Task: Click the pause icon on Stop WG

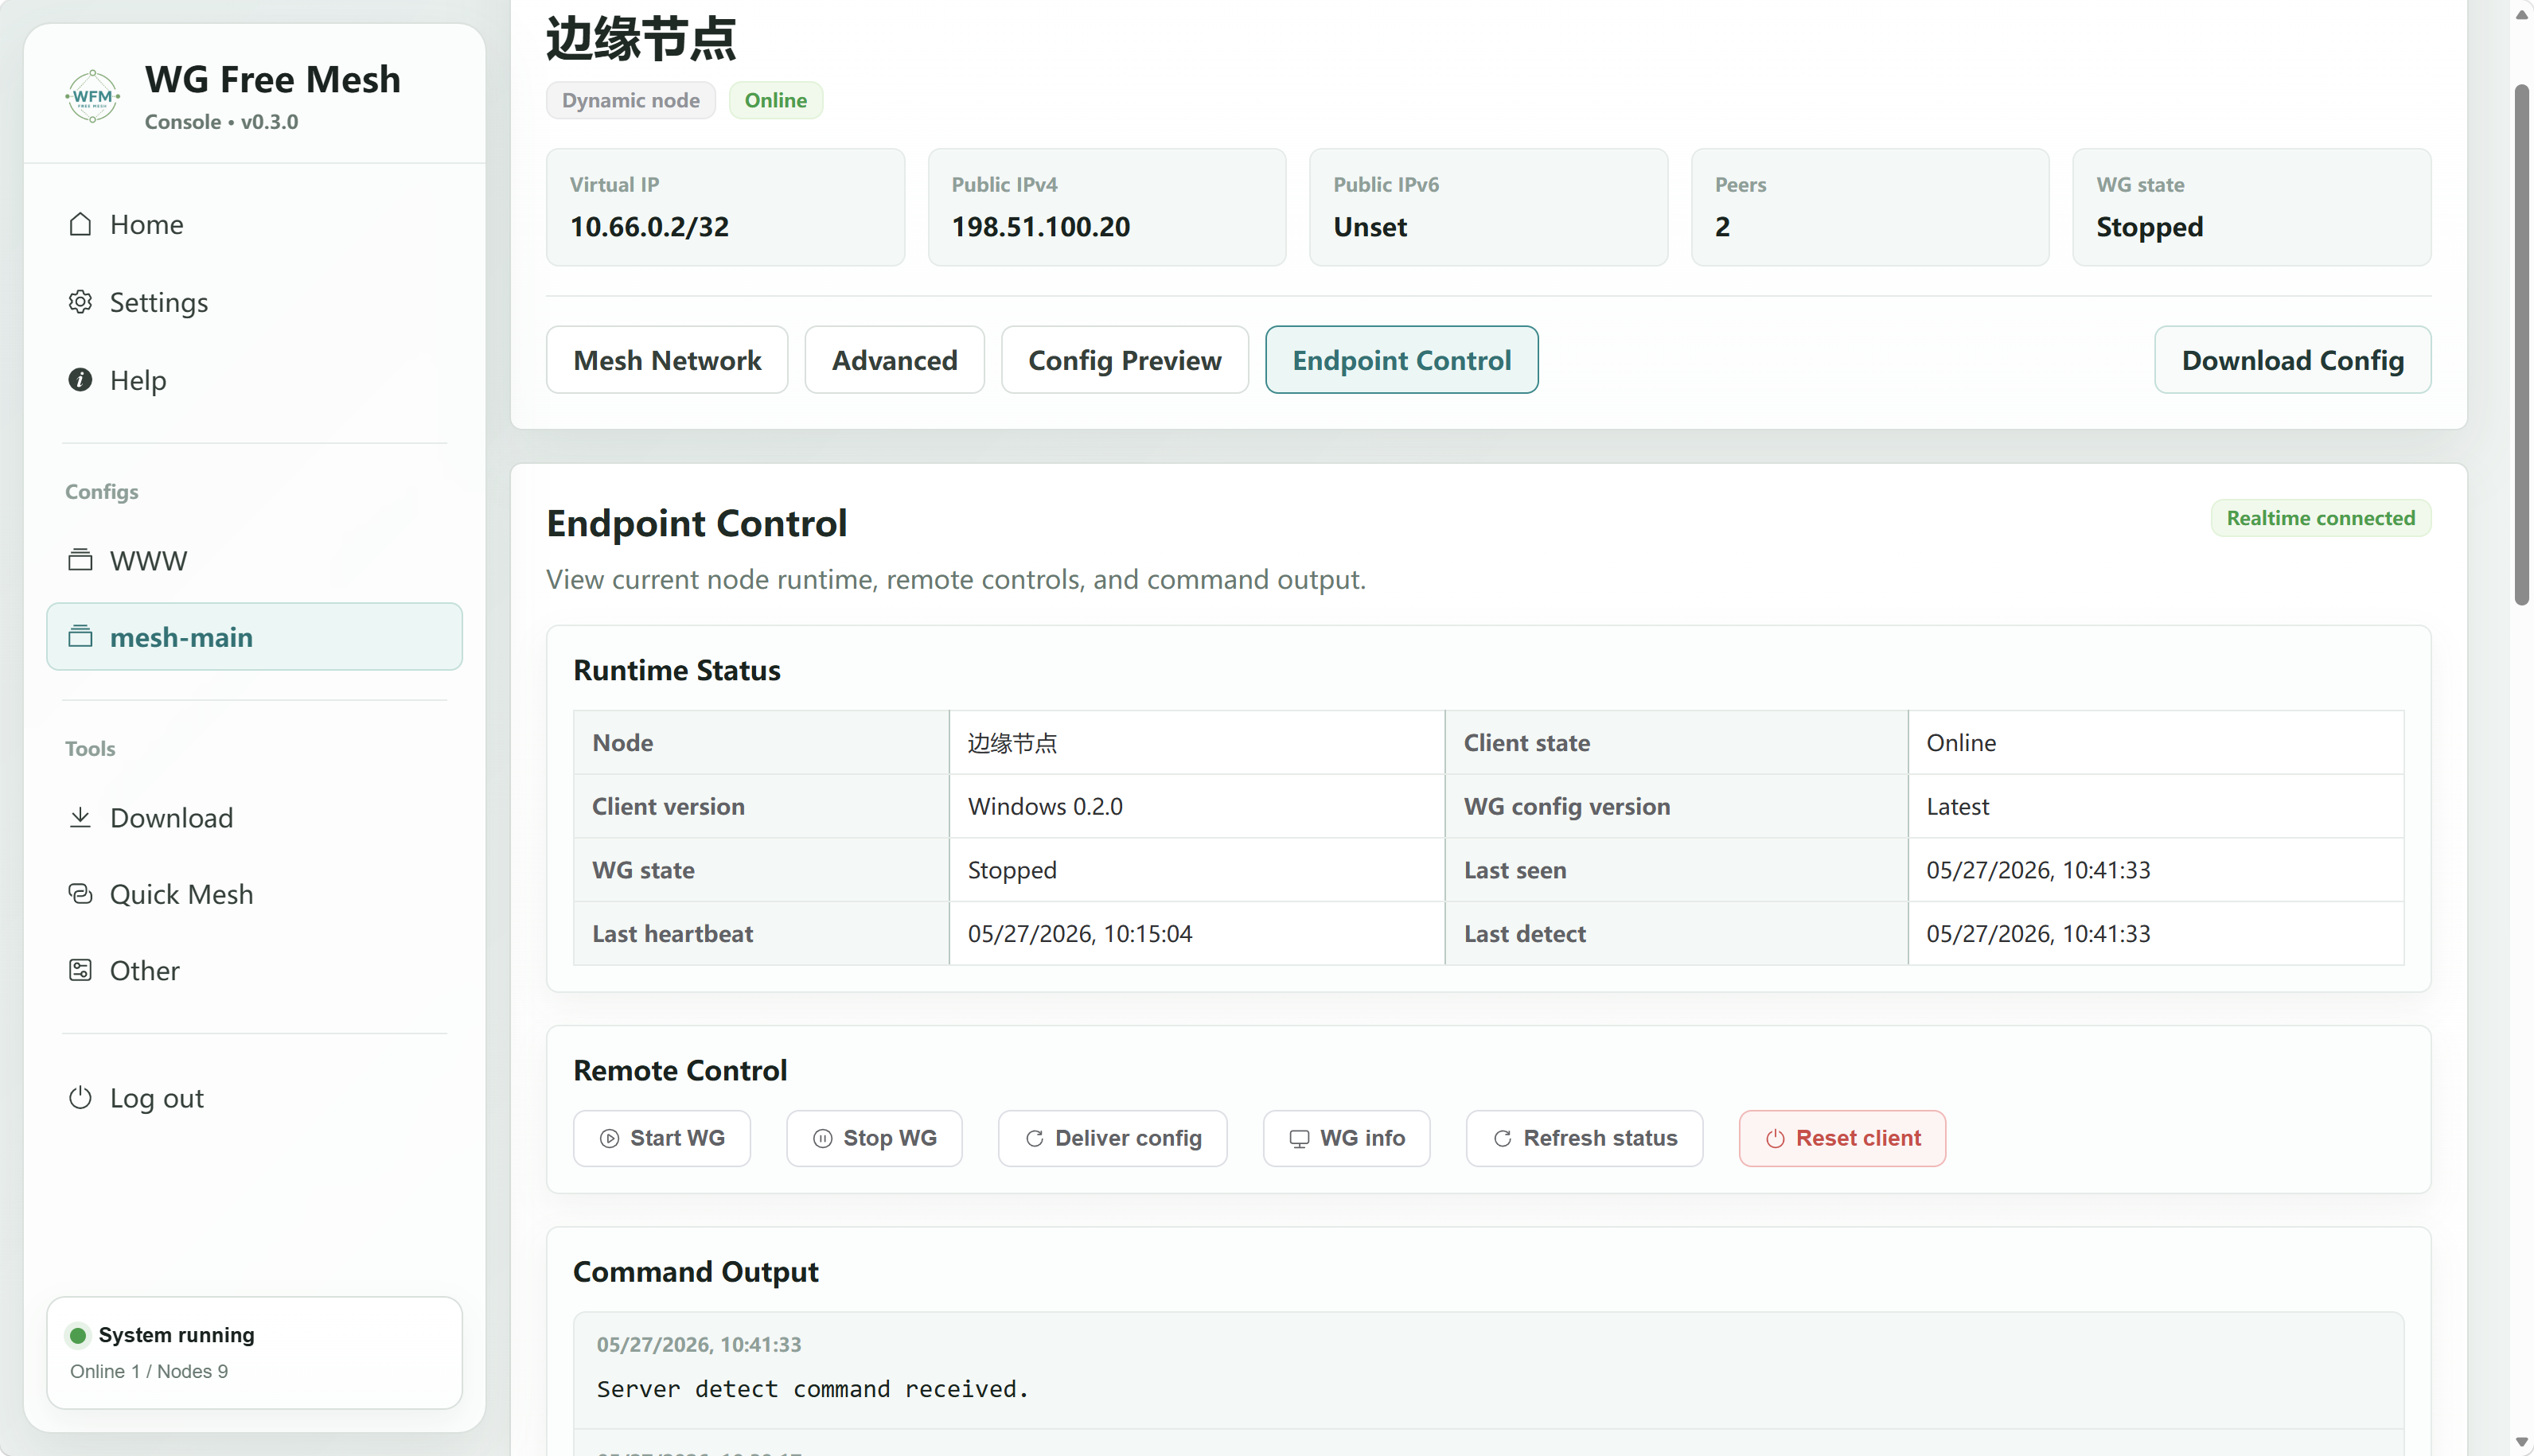Action: point(822,1139)
